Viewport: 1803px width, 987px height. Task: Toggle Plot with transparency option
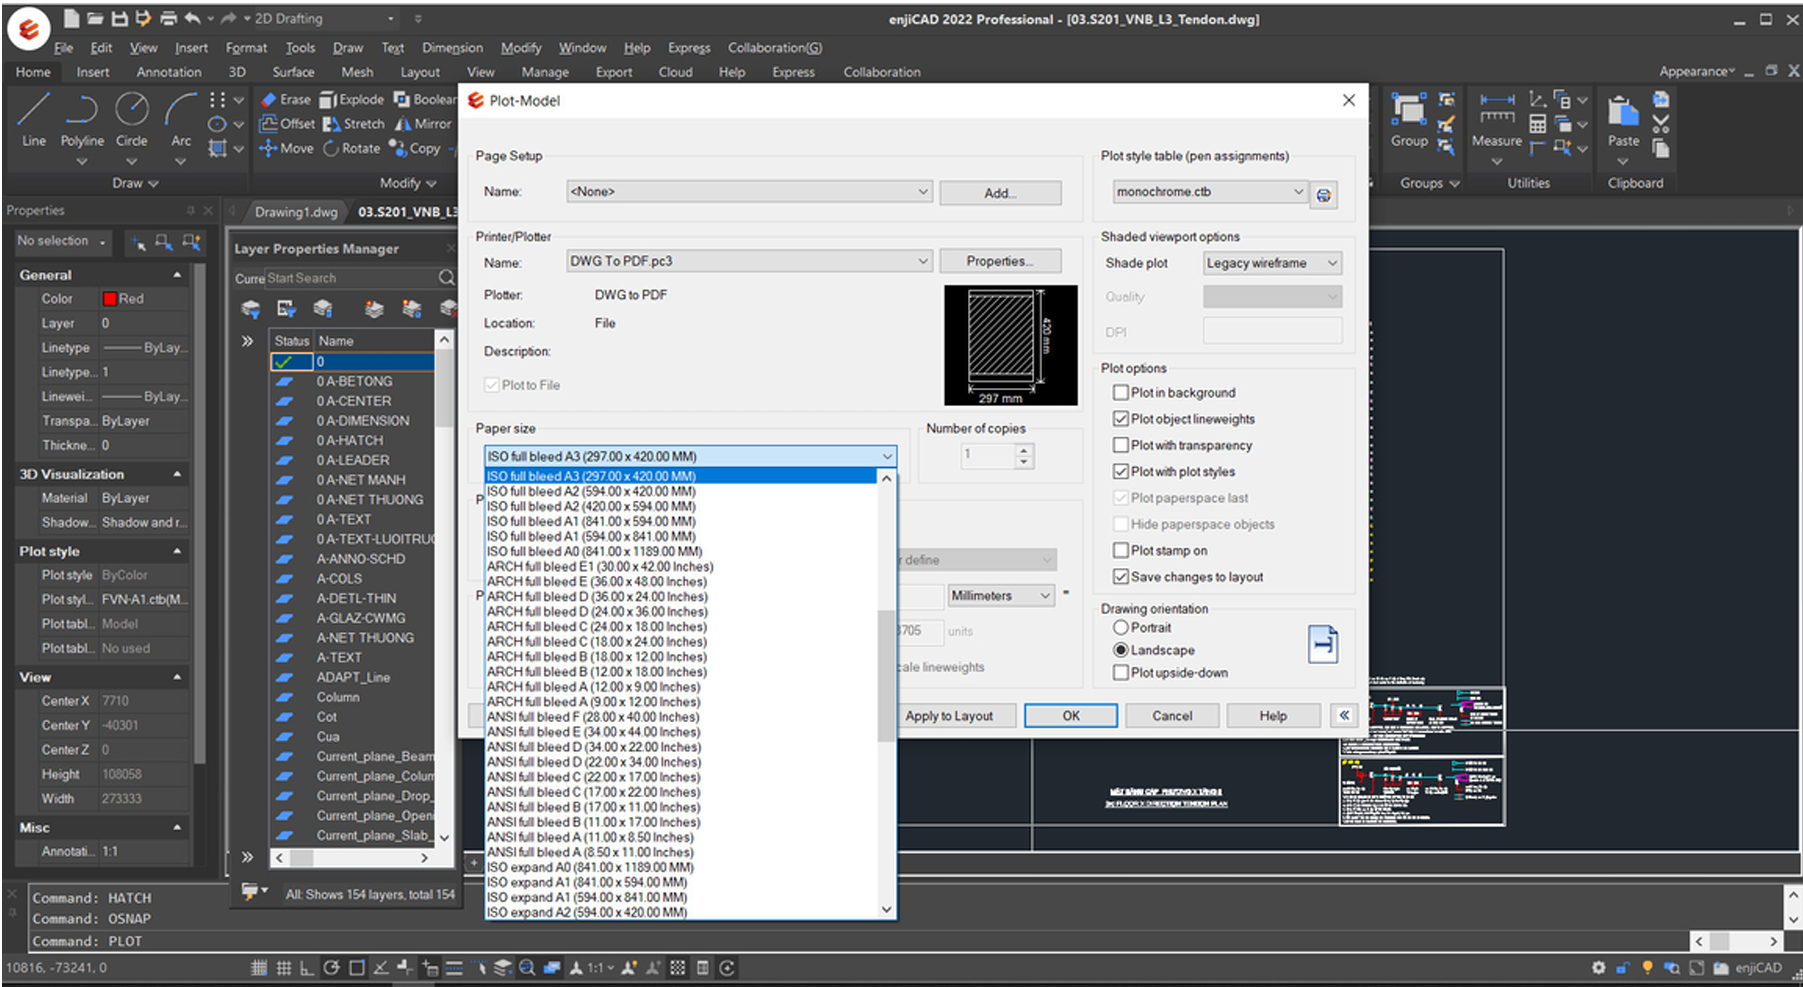click(x=1121, y=446)
